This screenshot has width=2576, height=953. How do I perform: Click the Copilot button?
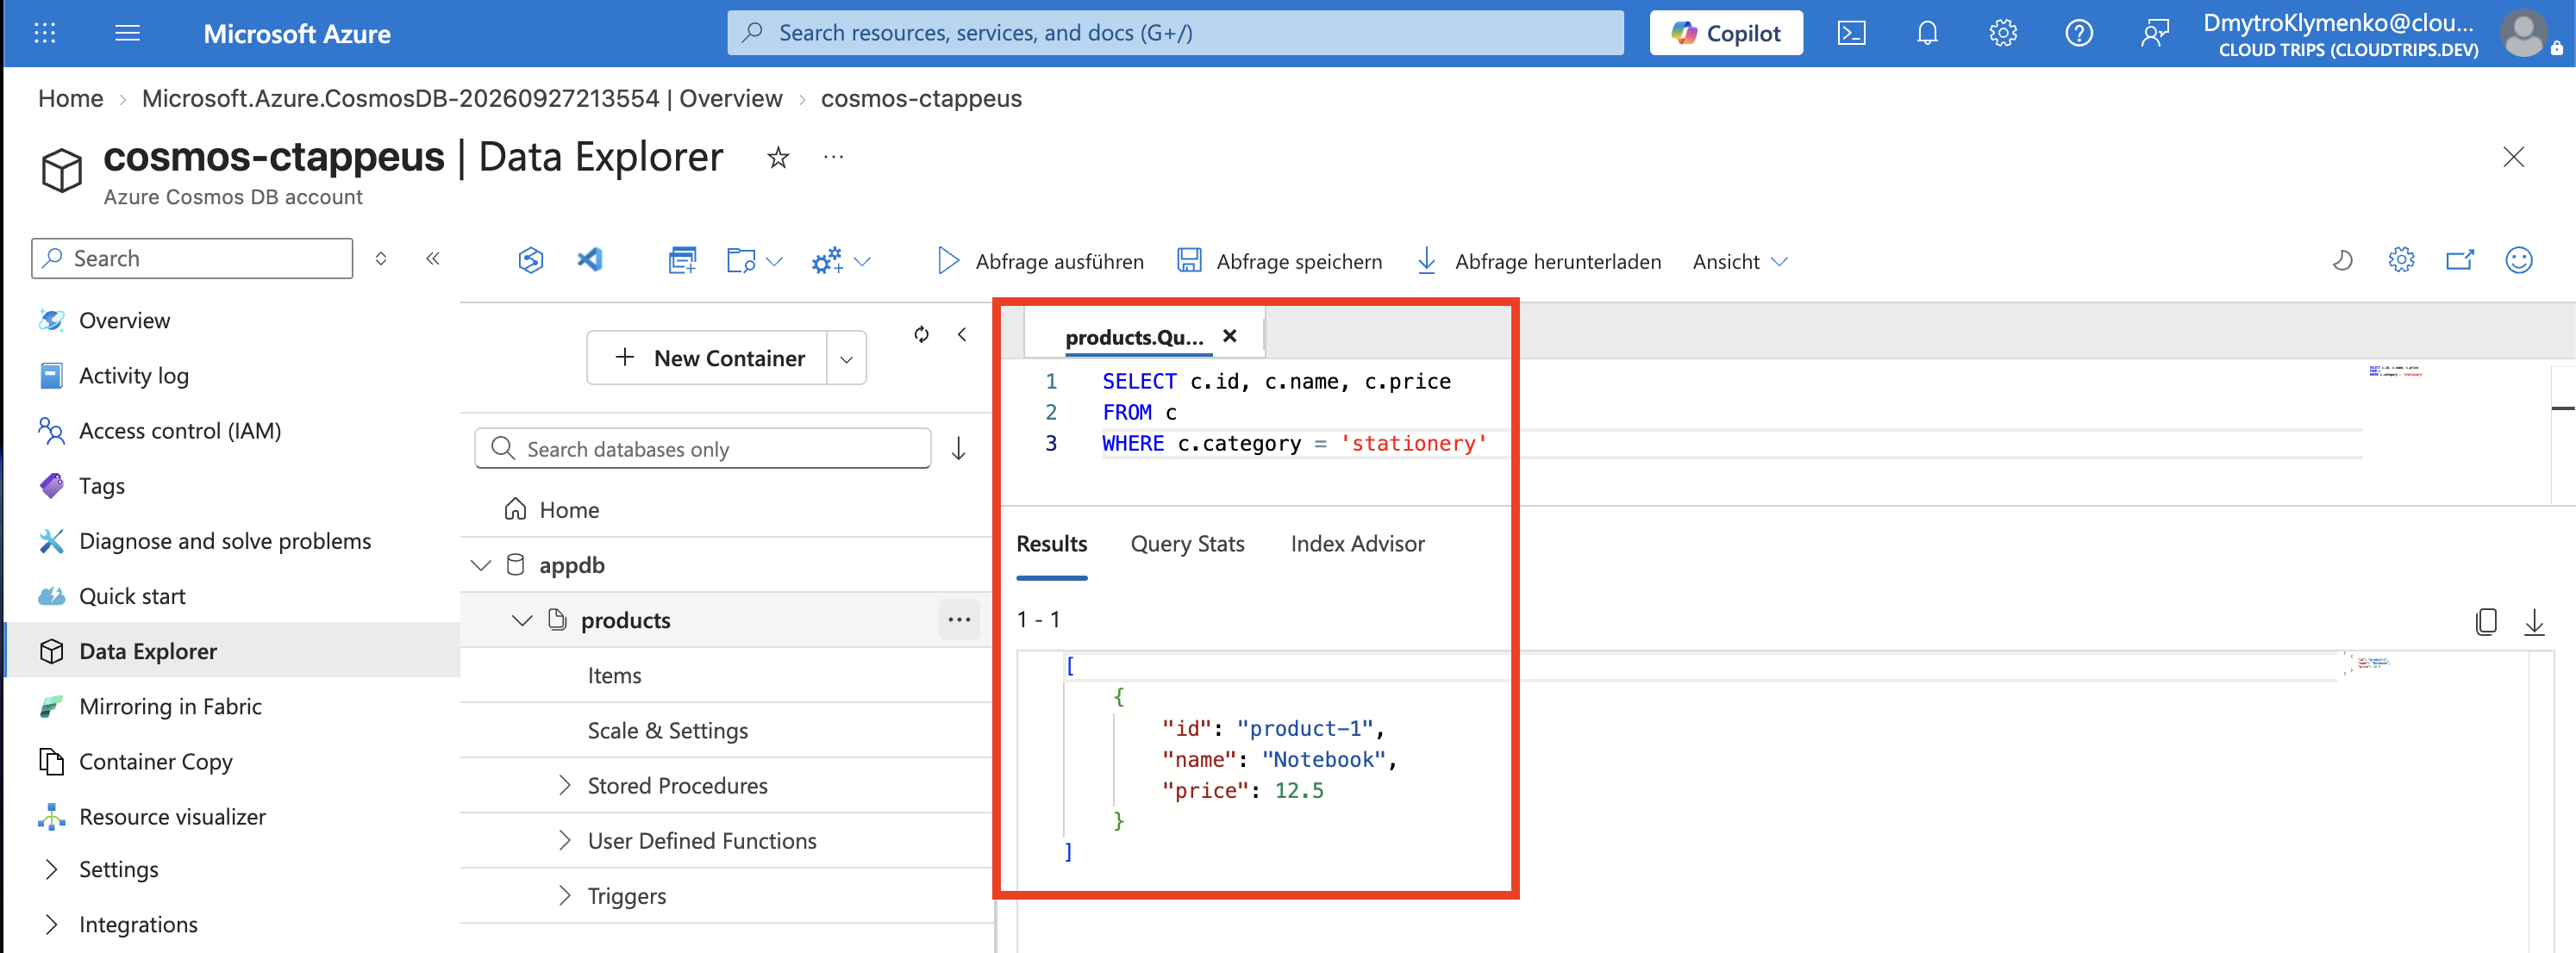click(x=1726, y=33)
